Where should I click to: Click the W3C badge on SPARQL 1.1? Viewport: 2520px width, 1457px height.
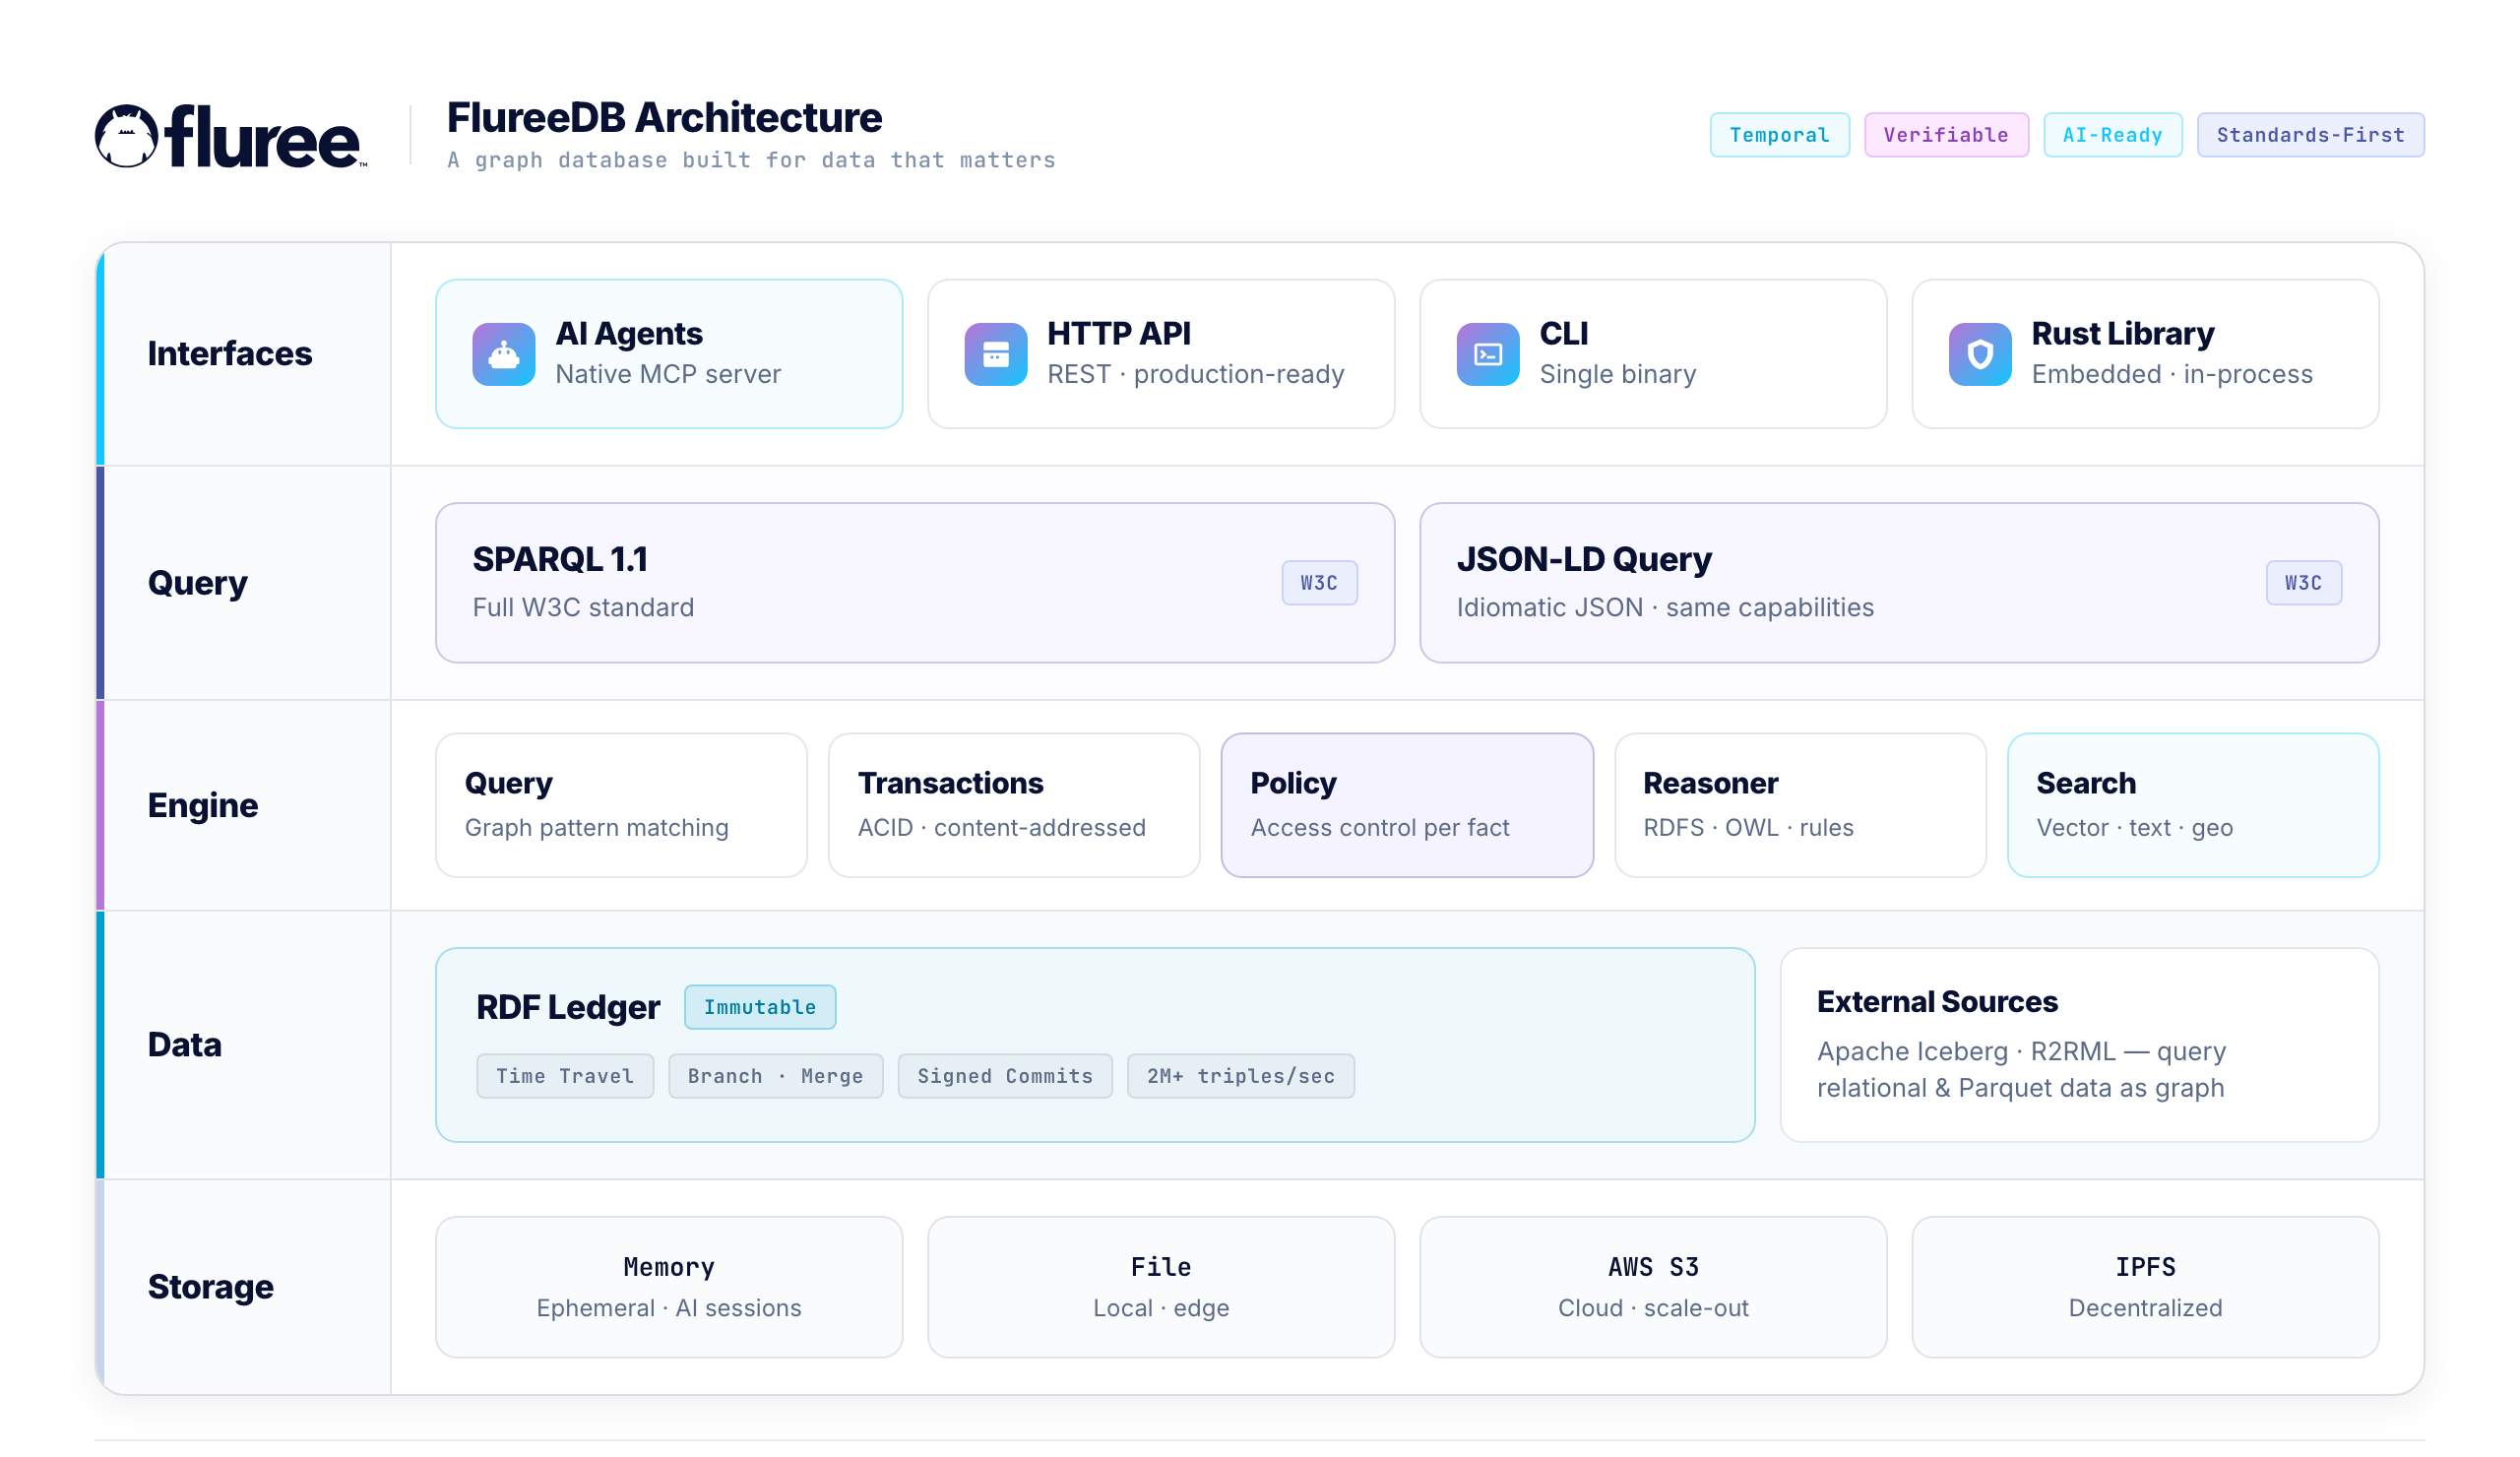(x=1319, y=583)
